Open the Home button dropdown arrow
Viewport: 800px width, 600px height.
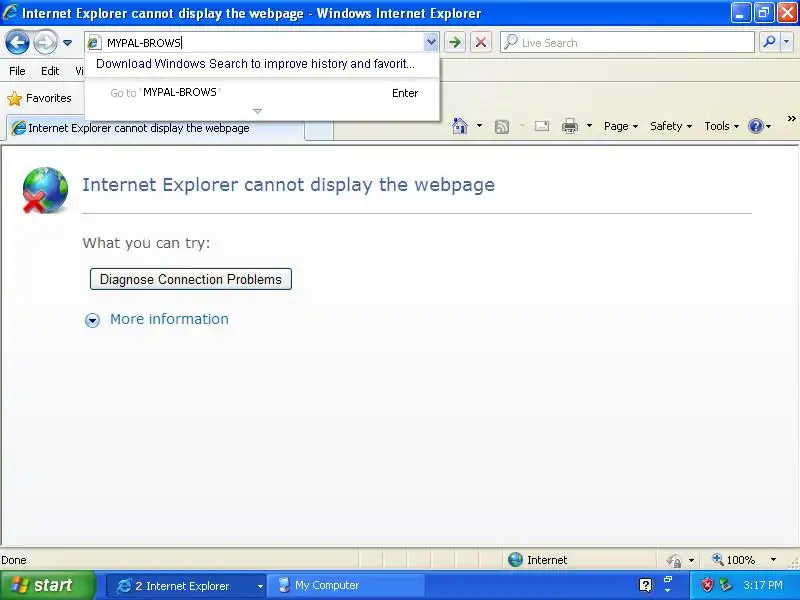click(x=479, y=126)
